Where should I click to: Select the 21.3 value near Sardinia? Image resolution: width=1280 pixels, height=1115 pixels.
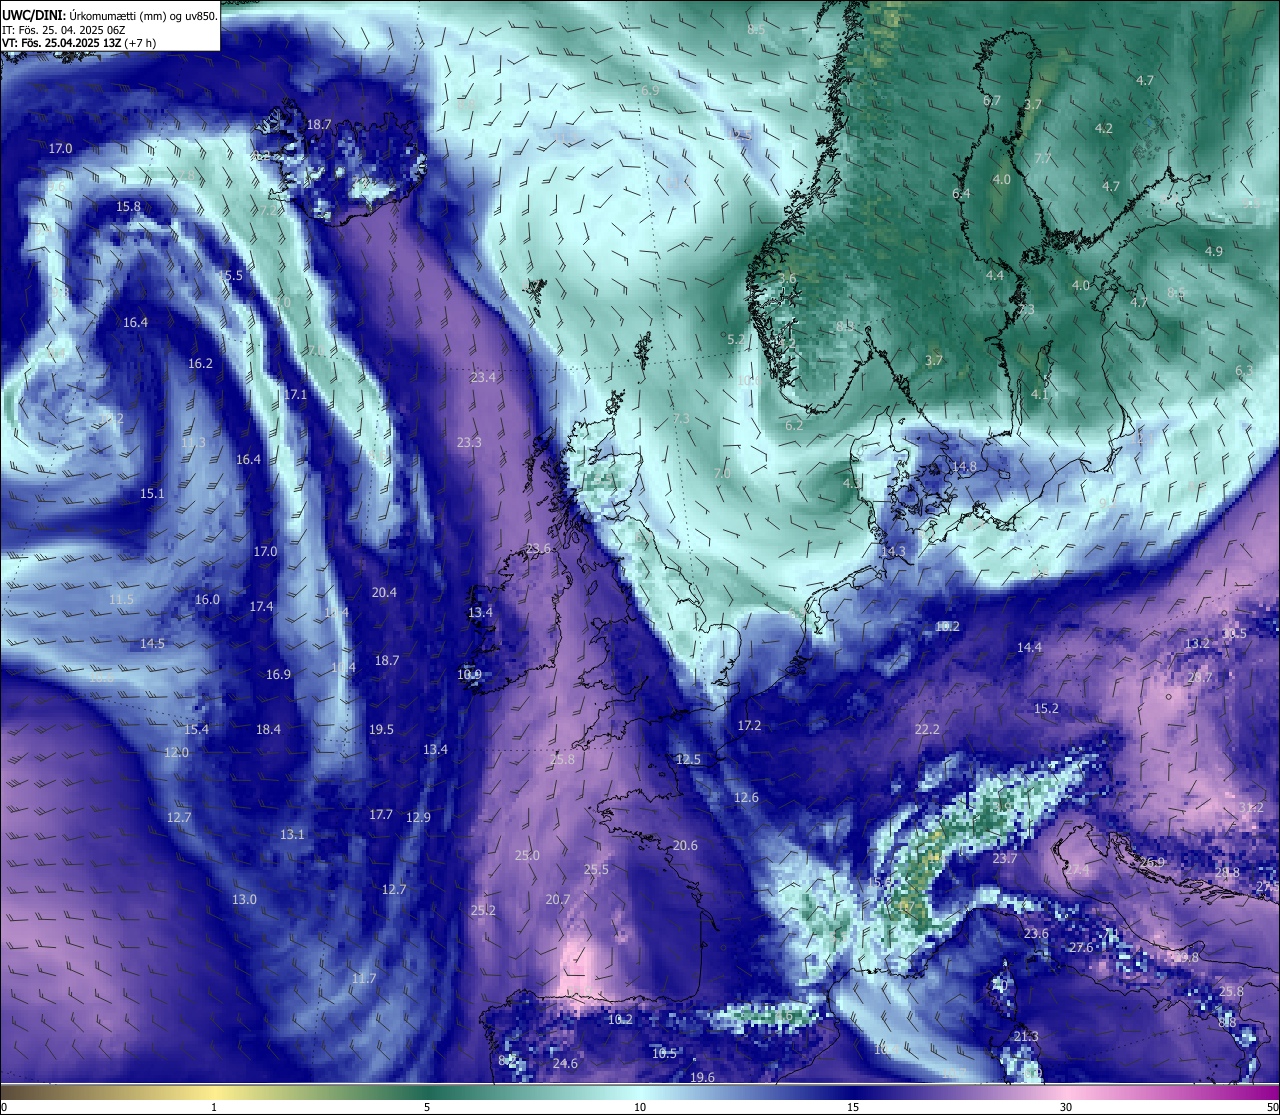click(1026, 1036)
